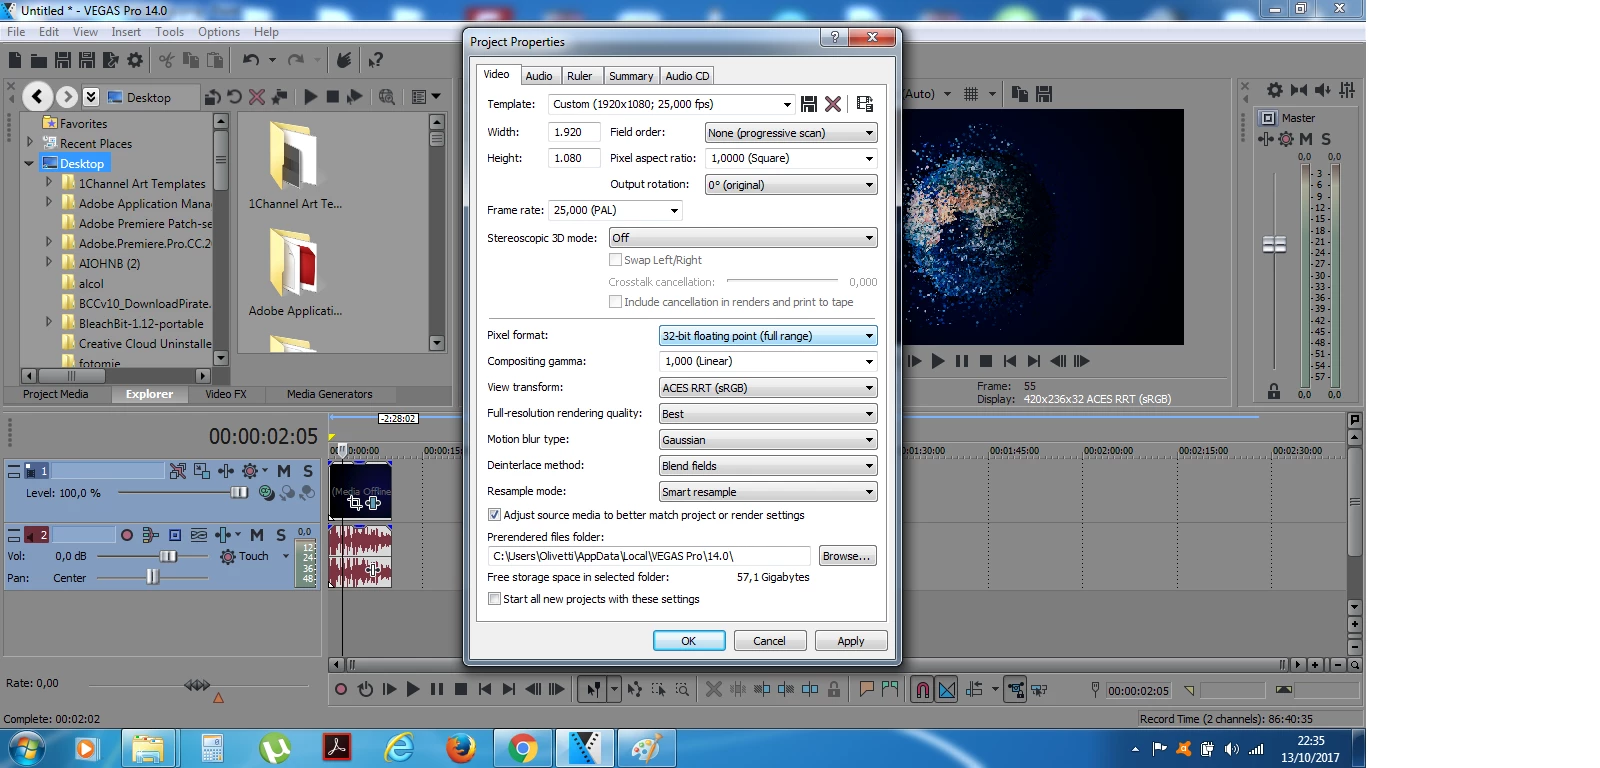1600x768 pixels.
Task: Switch to the Summary tab
Action: tap(631, 76)
